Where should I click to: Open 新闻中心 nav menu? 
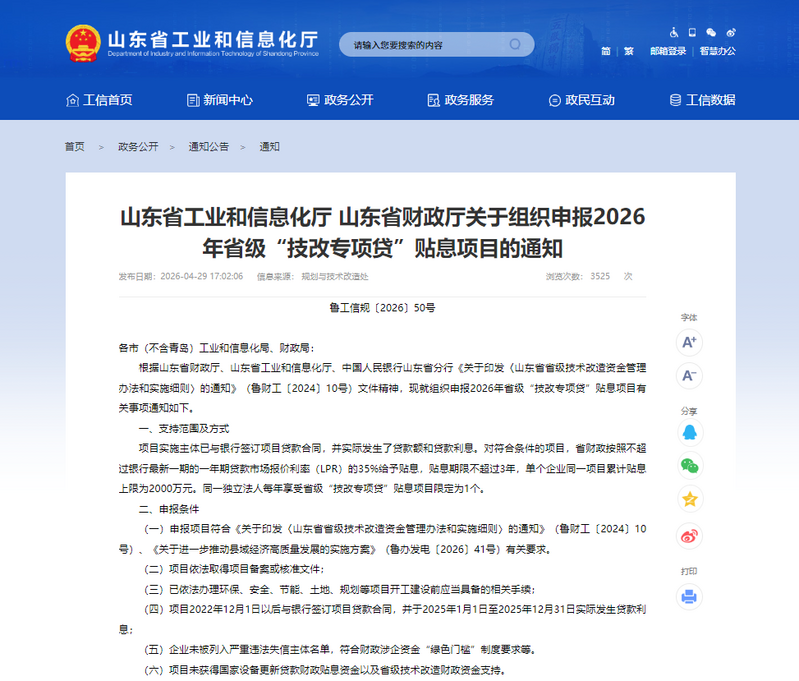[220, 100]
